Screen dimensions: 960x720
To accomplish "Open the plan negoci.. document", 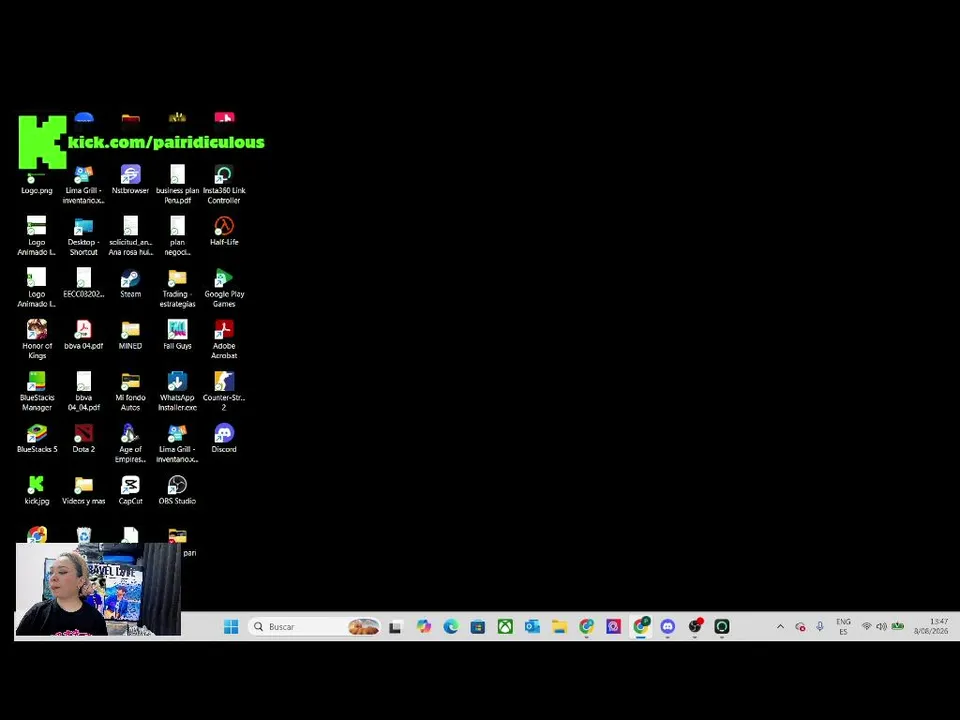I will [178, 236].
